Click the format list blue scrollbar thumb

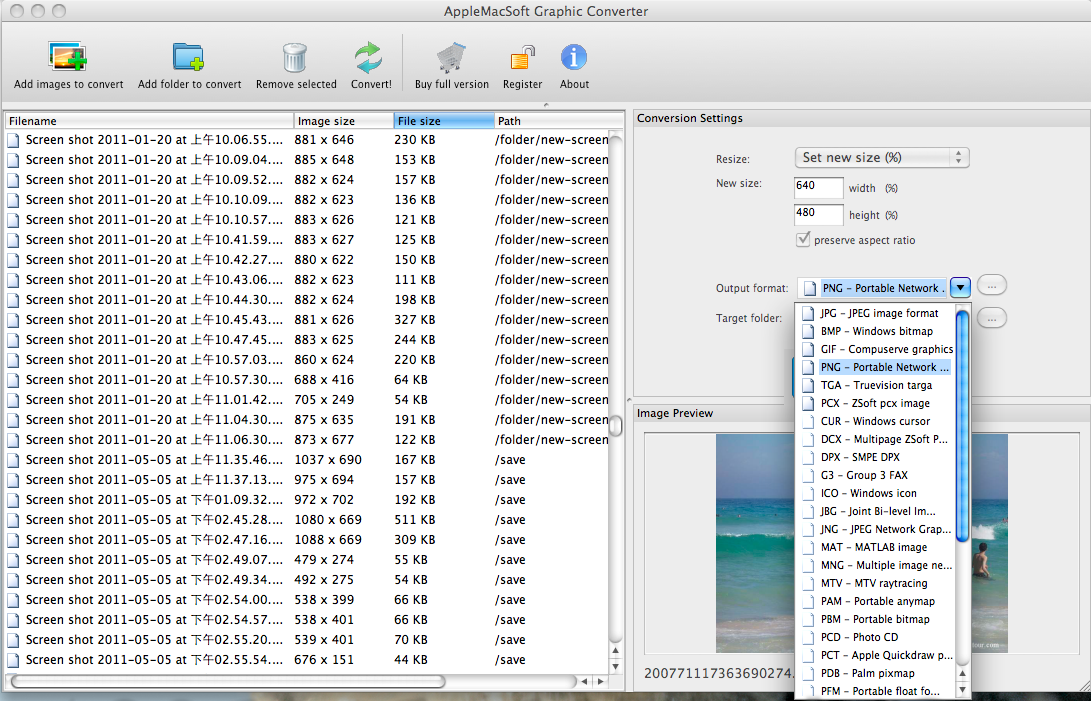point(963,426)
